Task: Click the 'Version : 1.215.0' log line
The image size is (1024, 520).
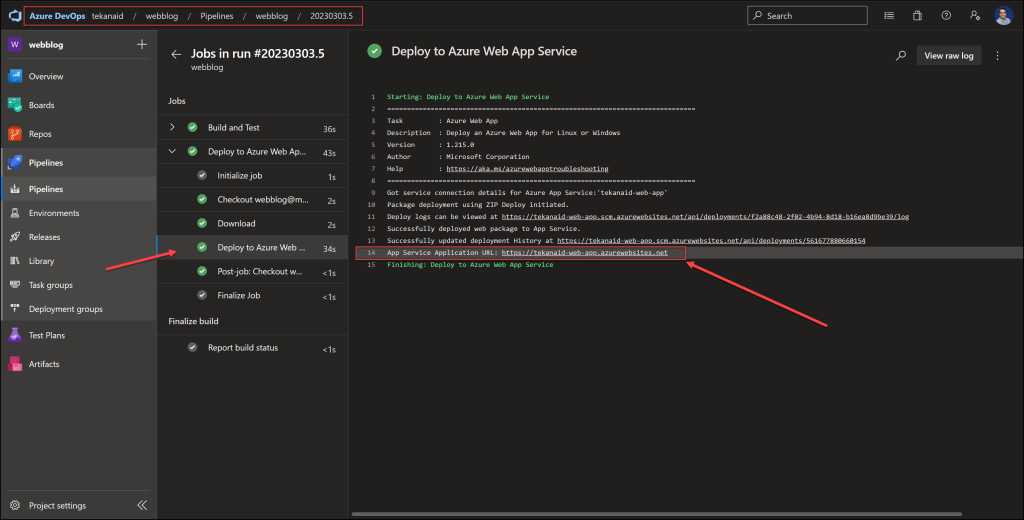Action: 430,144
